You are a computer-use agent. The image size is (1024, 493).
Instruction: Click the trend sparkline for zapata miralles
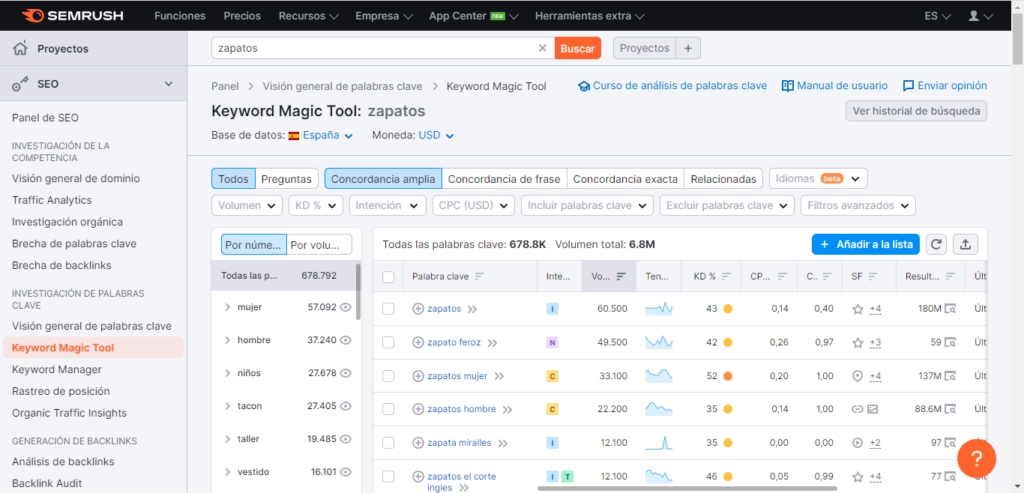658,443
